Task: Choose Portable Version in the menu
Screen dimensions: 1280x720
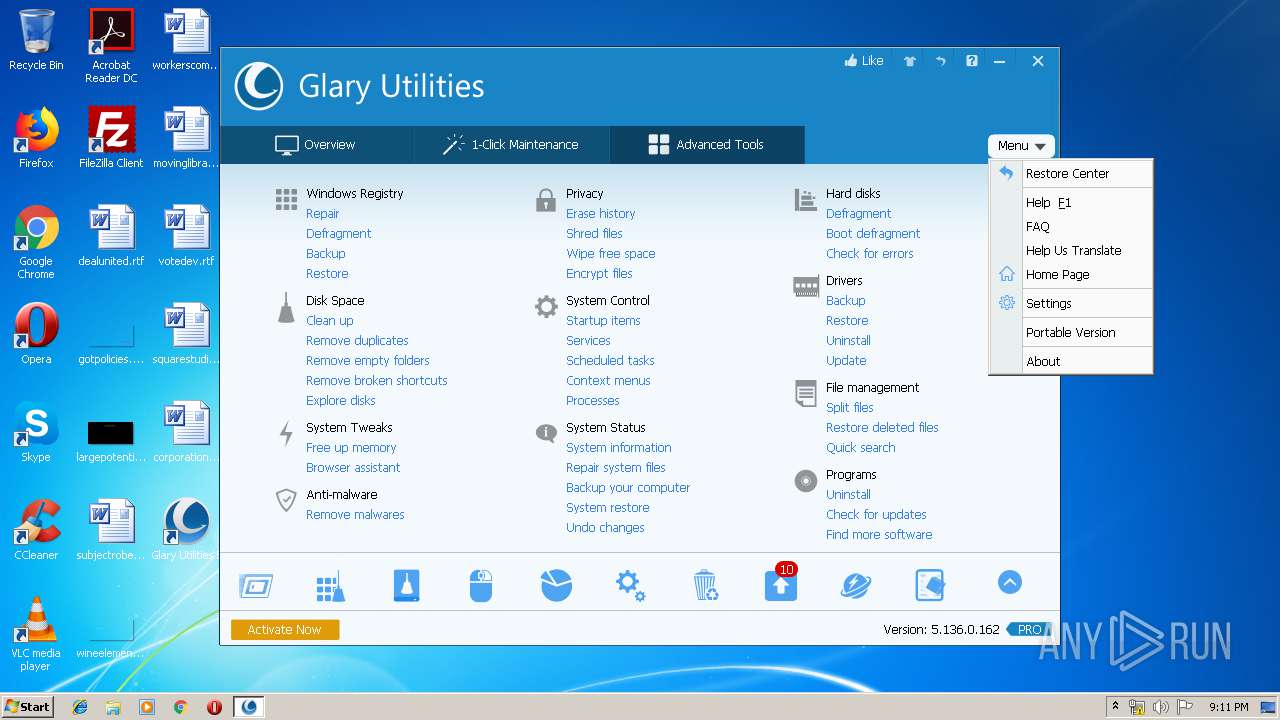Action: pos(1071,333)
